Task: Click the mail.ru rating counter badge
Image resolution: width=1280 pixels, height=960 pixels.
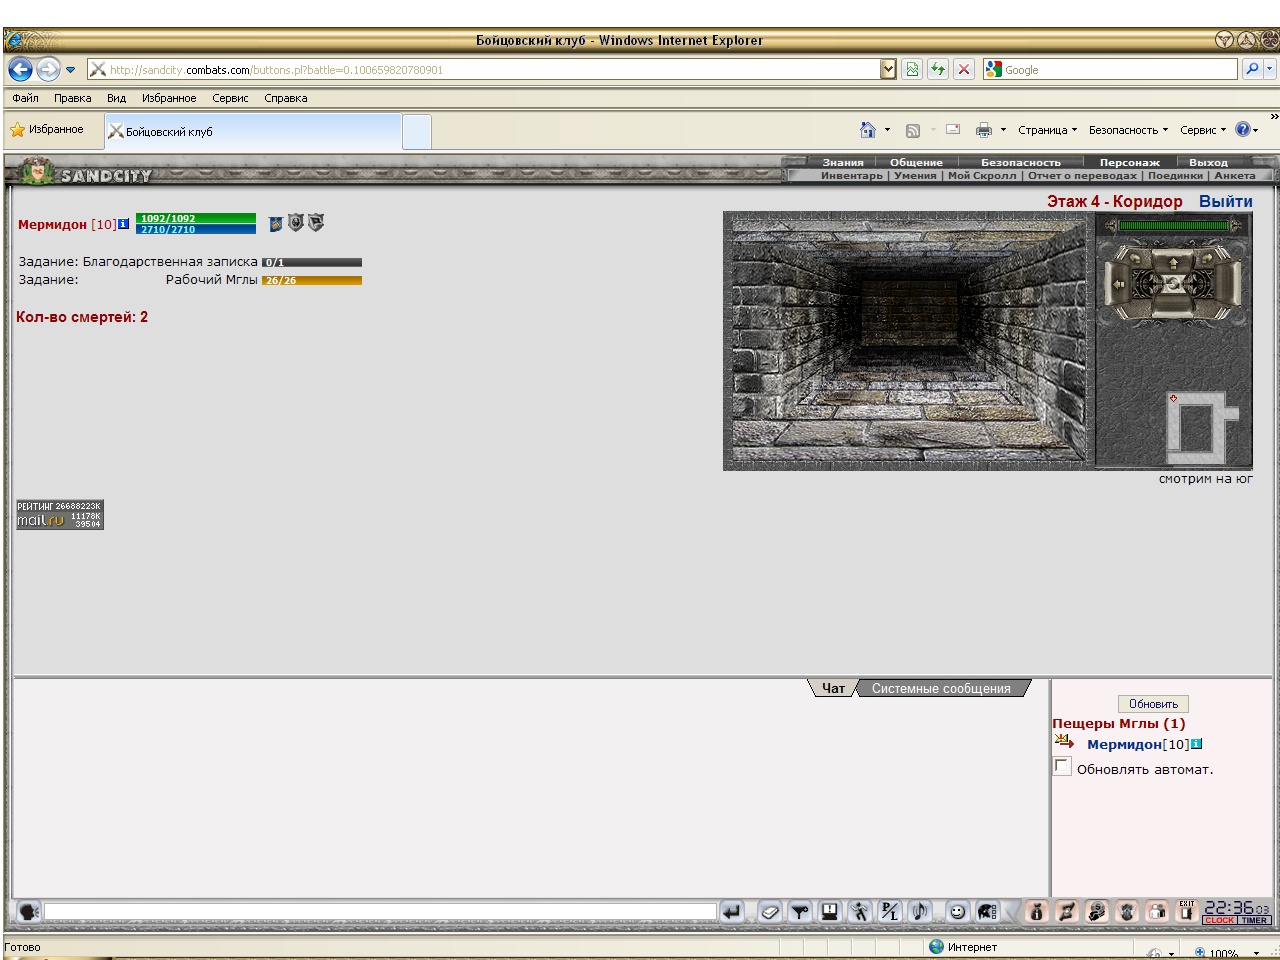Action: [x=60, y=514]
